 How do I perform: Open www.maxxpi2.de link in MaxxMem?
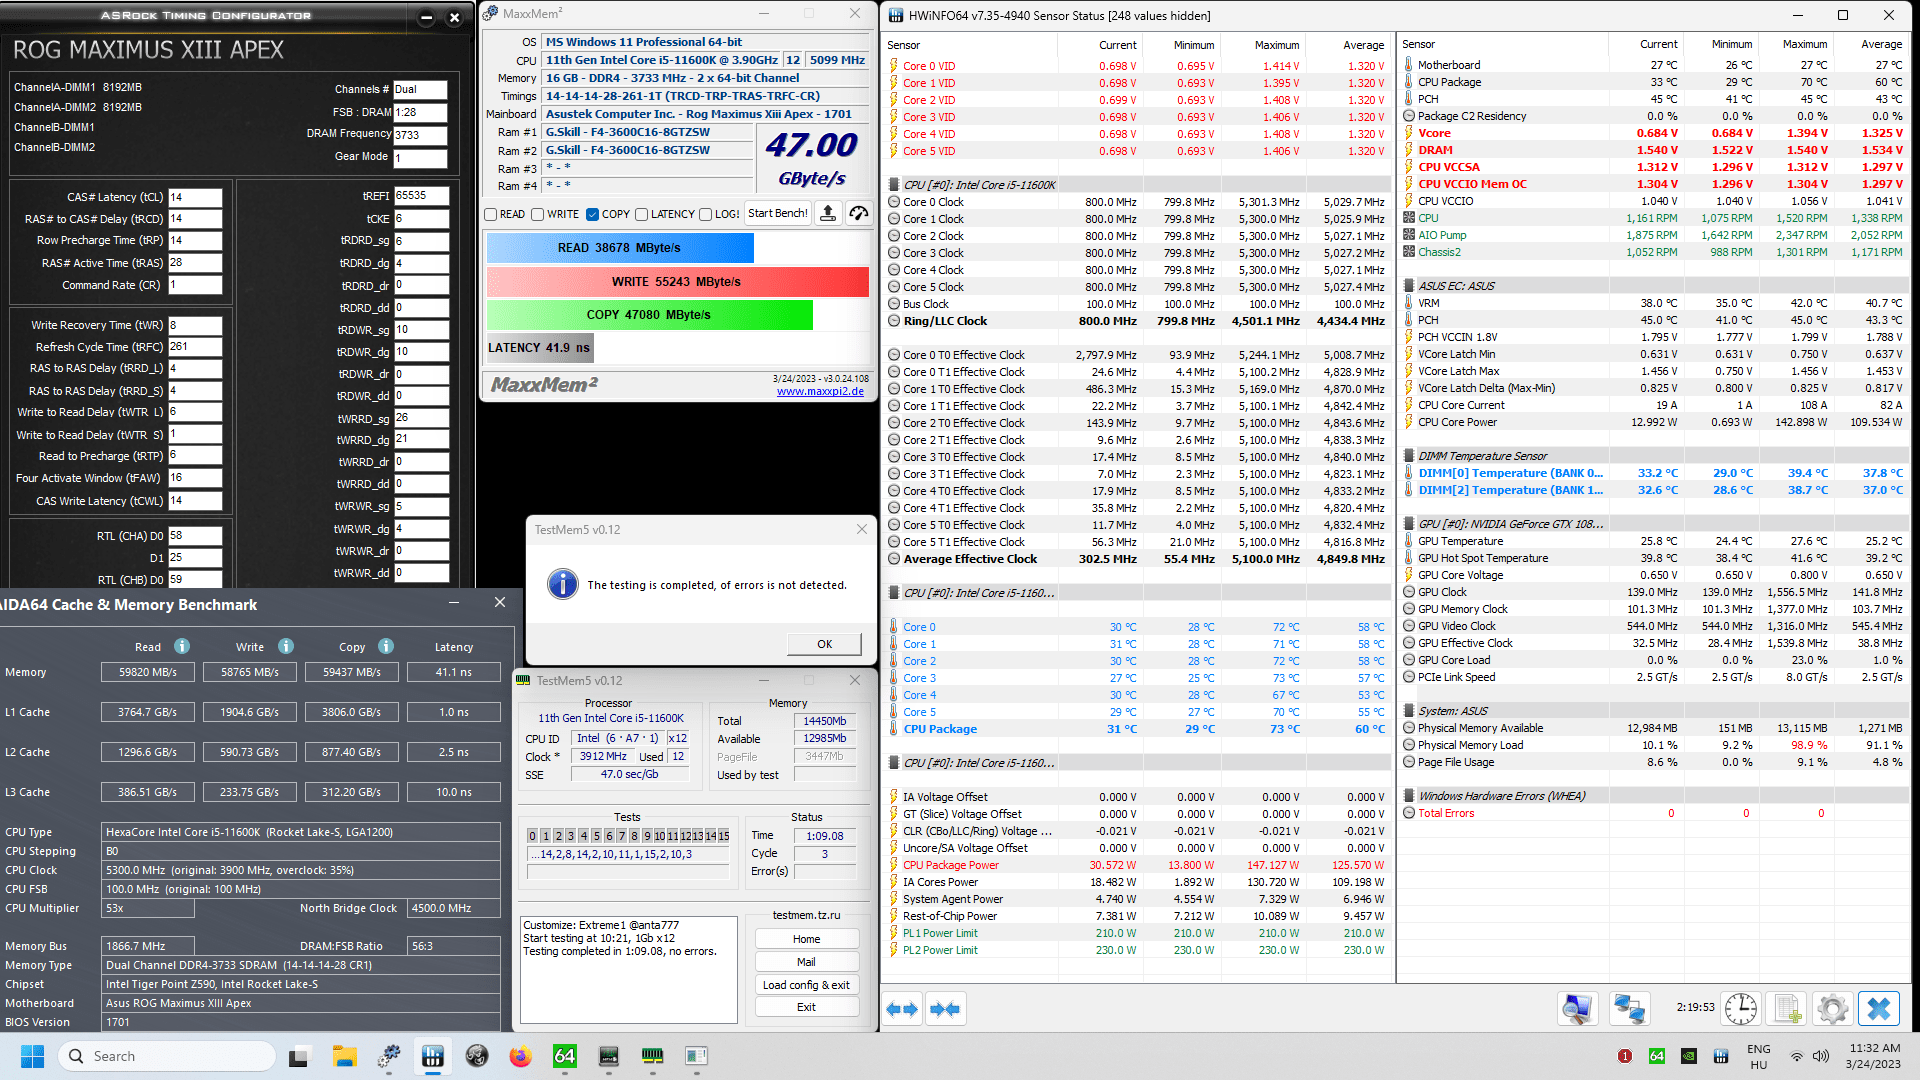tap(820, 391)
